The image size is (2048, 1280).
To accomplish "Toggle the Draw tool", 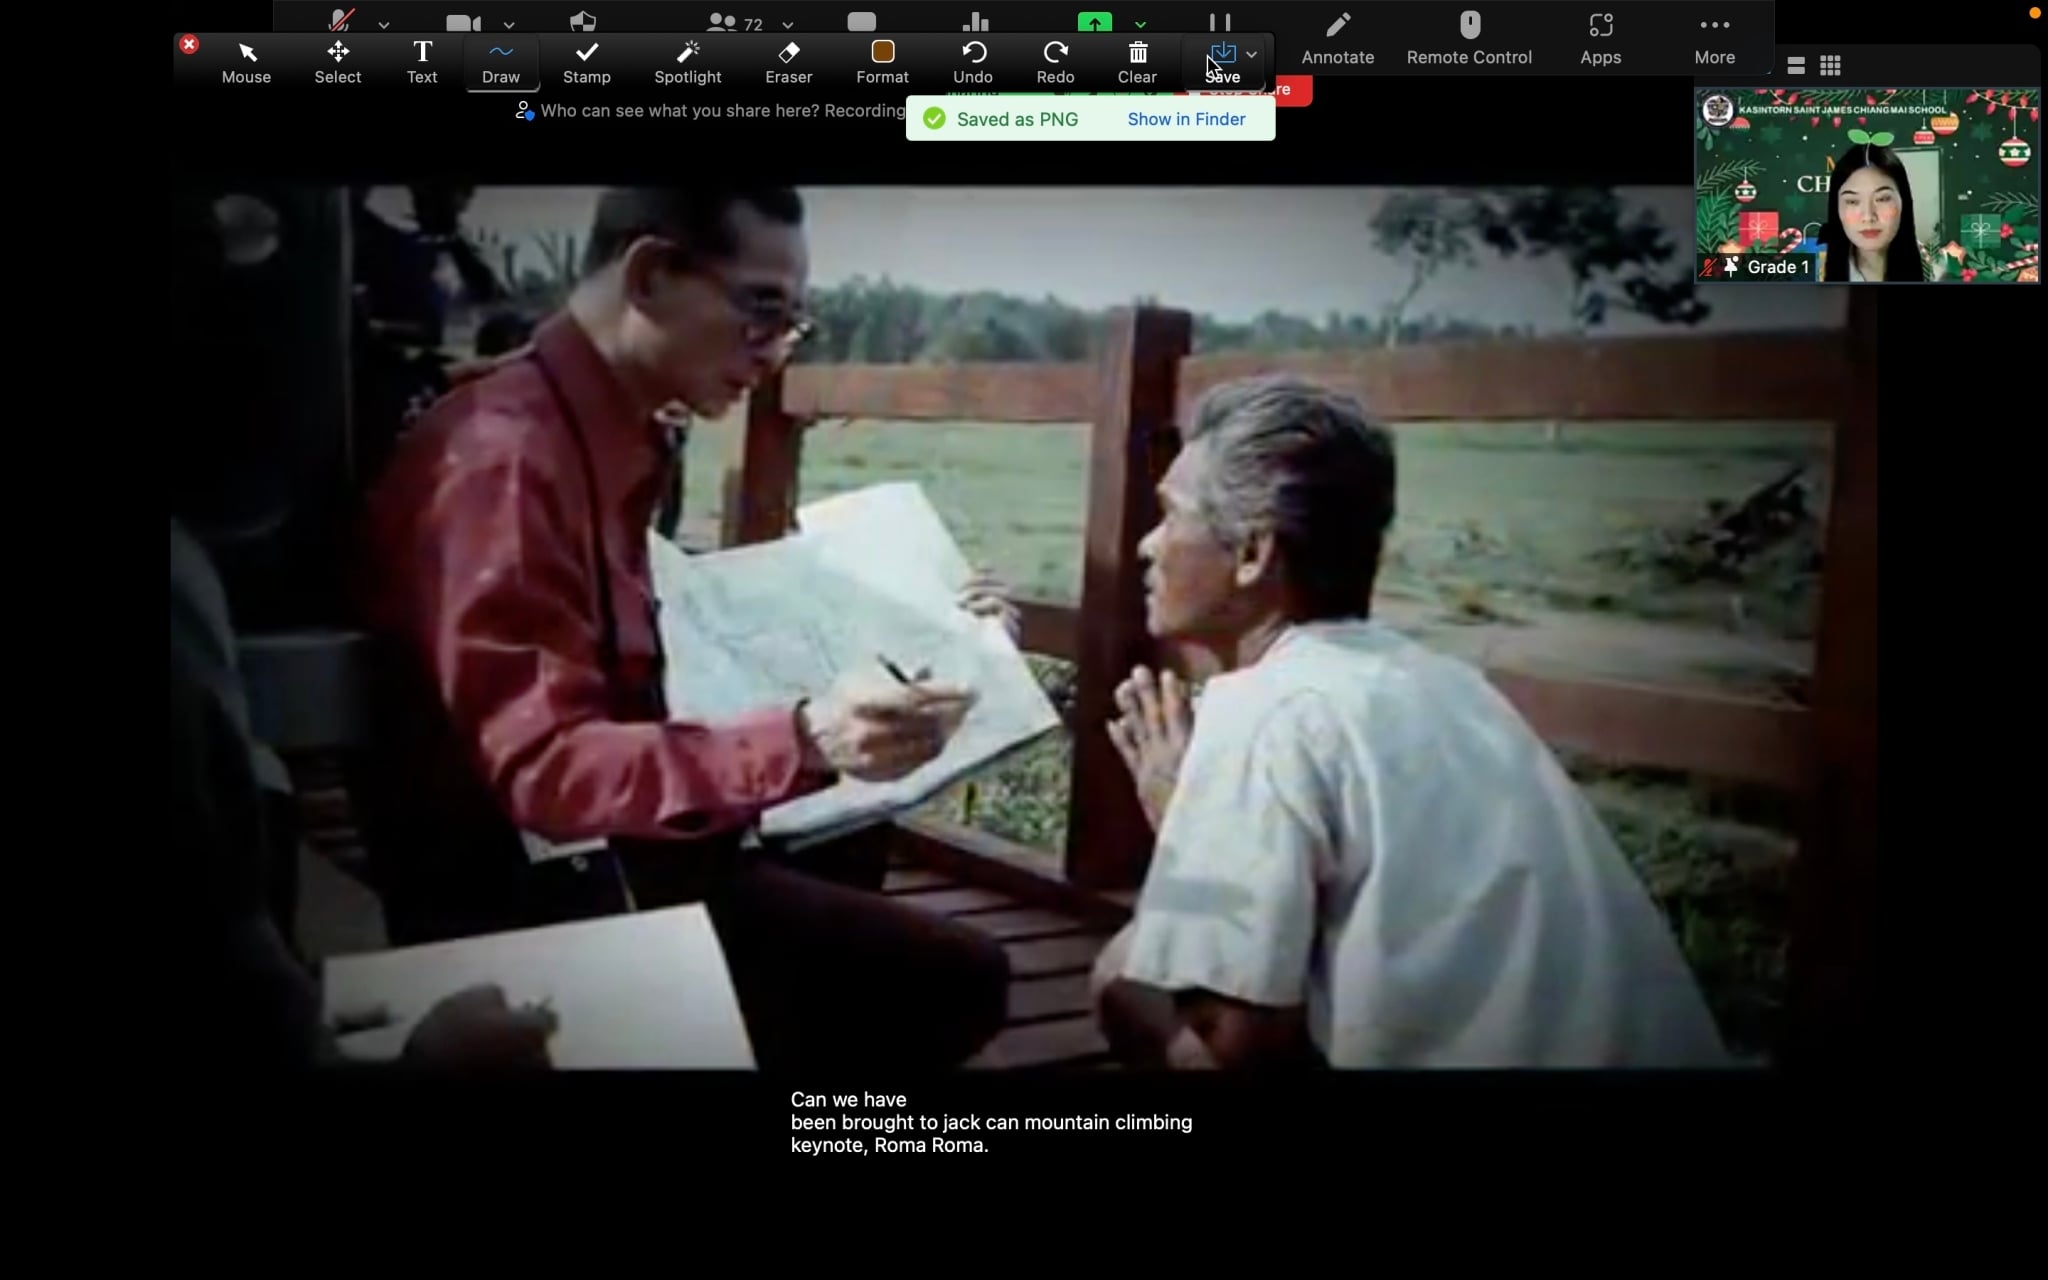I will tap(501, 62).
